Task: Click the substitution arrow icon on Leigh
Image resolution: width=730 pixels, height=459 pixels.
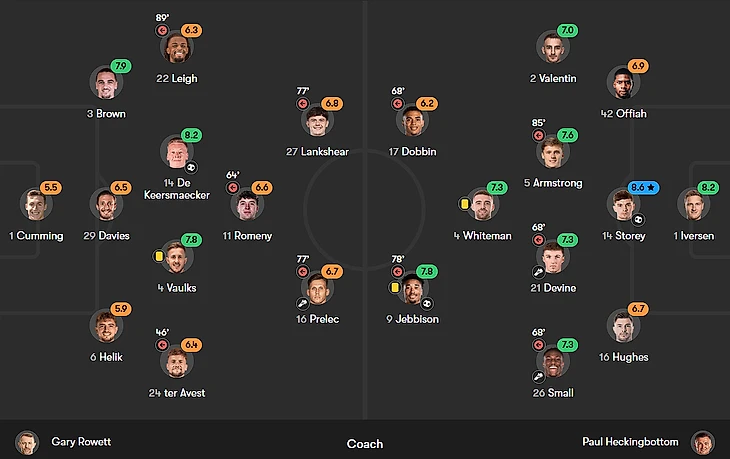Action: click(x=162, y=31)
